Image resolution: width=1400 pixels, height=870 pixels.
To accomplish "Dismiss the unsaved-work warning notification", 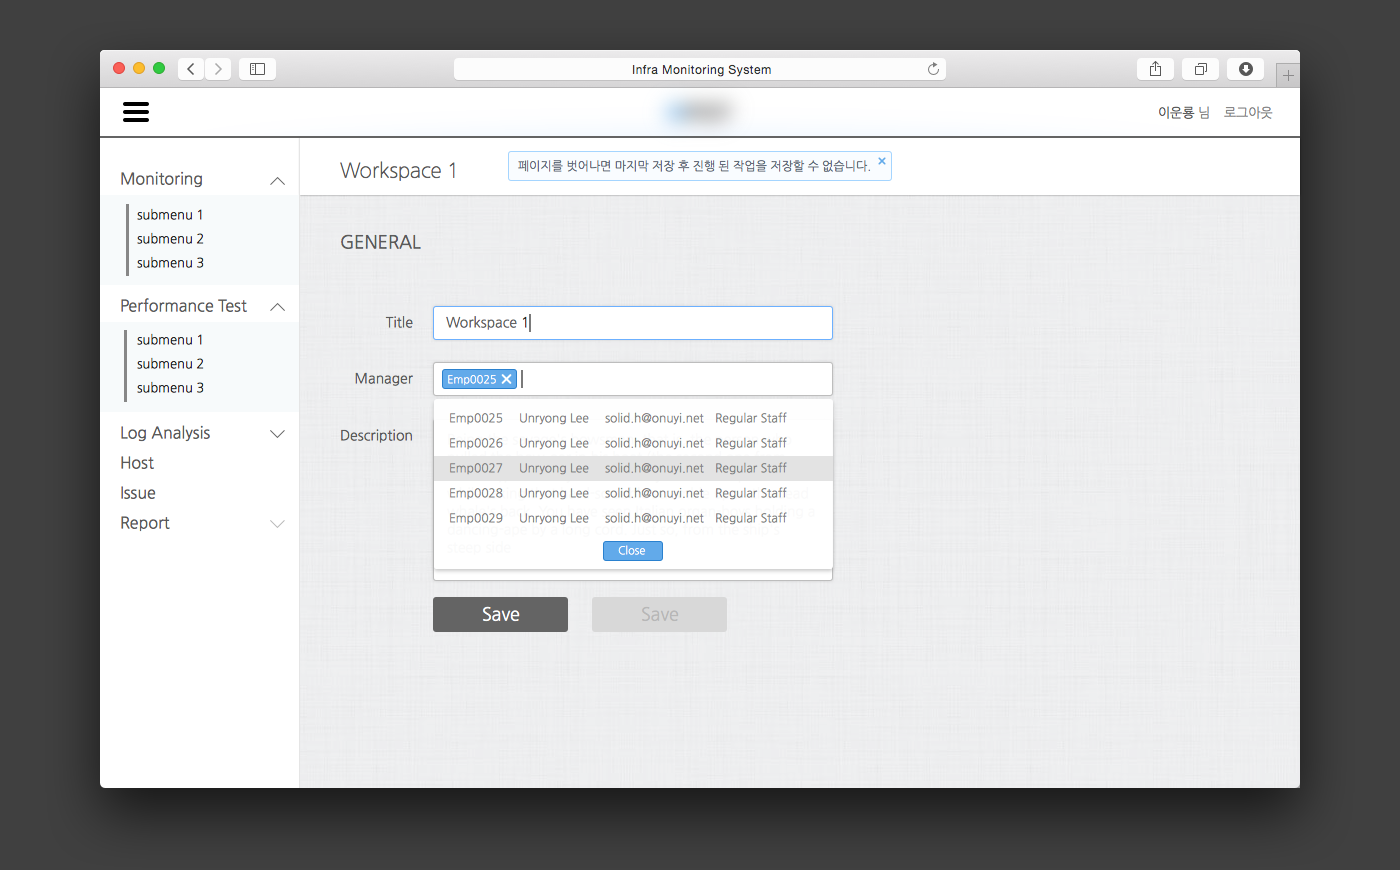I will pyautogui.click(x=882, y=161).
